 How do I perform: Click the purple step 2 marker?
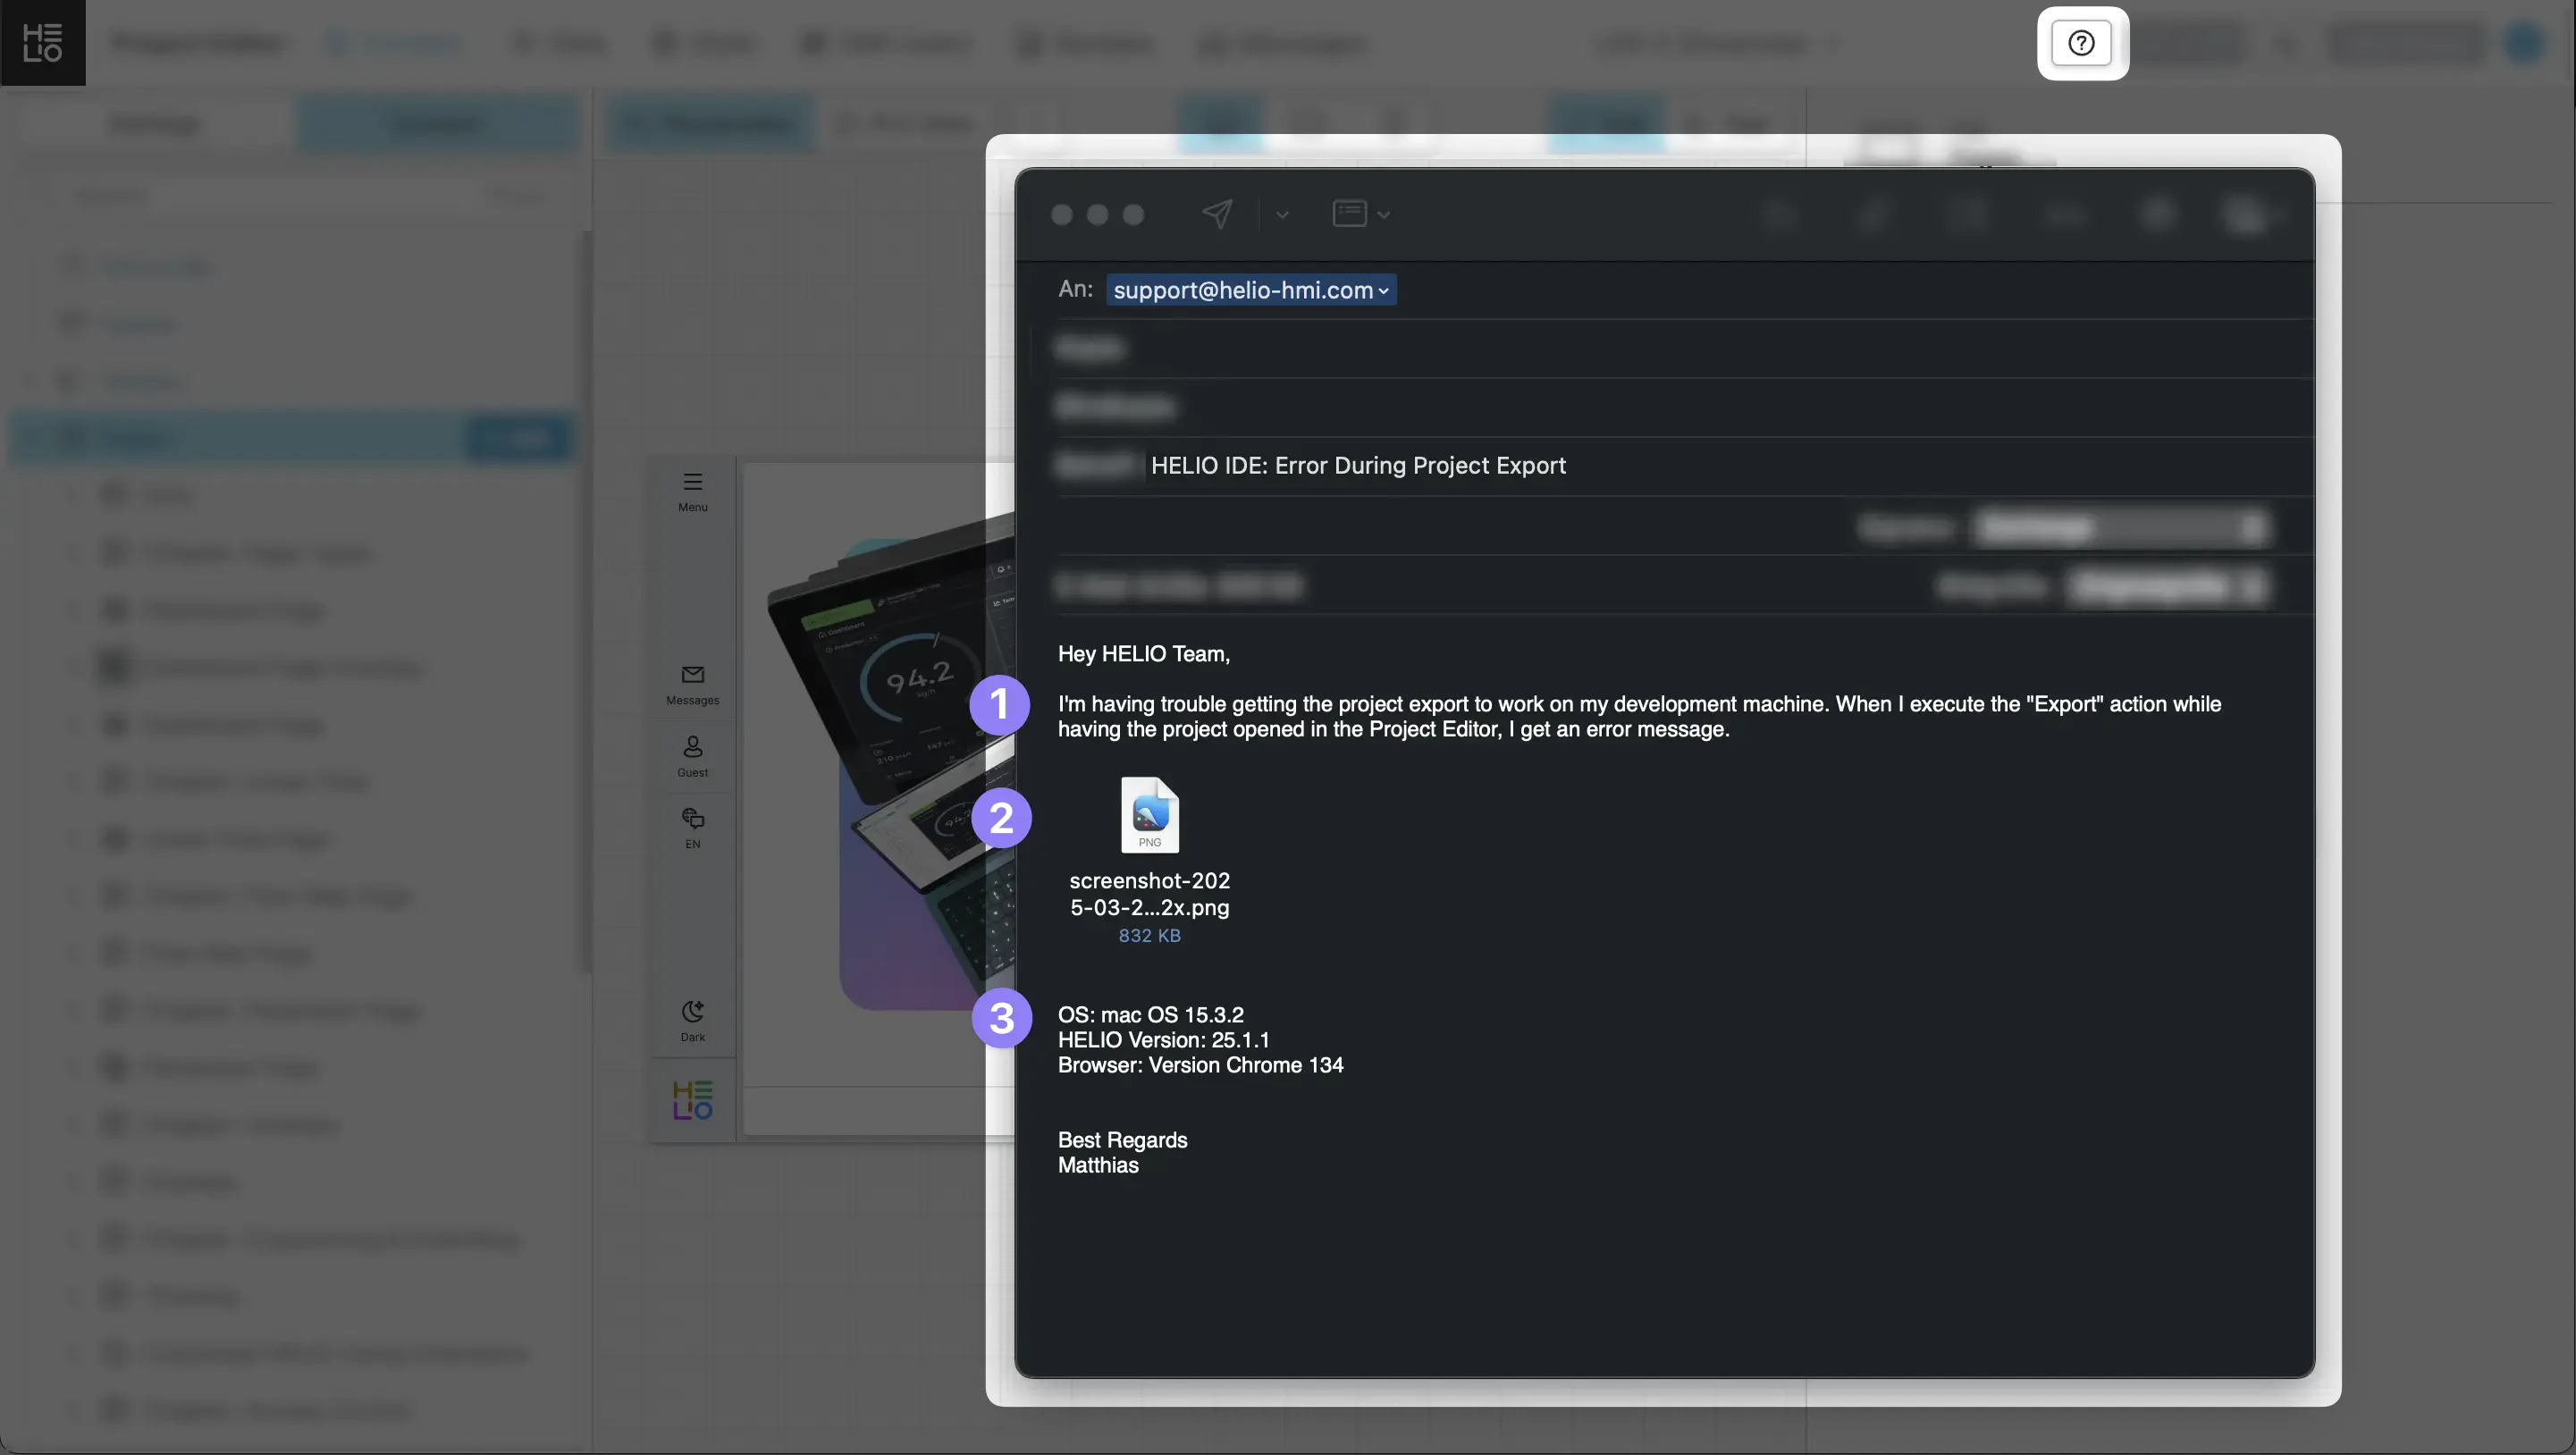tap(1001, 818)
